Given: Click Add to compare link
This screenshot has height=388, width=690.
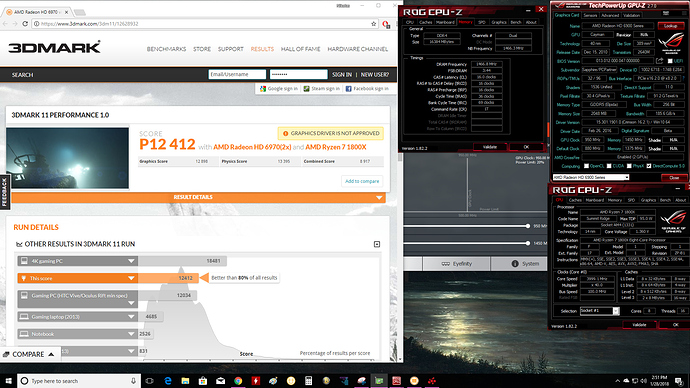Looking at the screenshot, I should tap(362, 181).
